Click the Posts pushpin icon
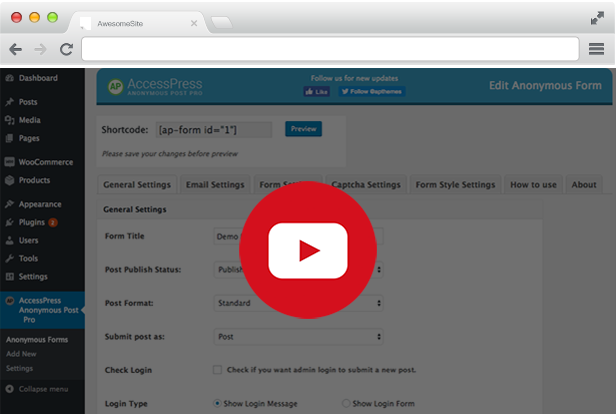The height and width of the screenshot is (414, 616). 10,102
